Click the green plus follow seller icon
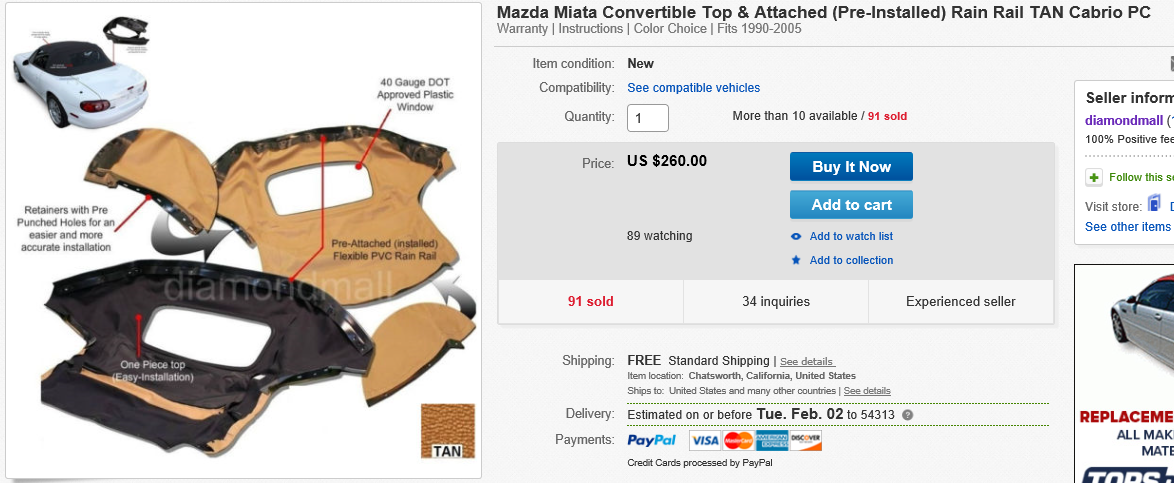This screenshot has width=1174, height=483. click(1094, 177)
